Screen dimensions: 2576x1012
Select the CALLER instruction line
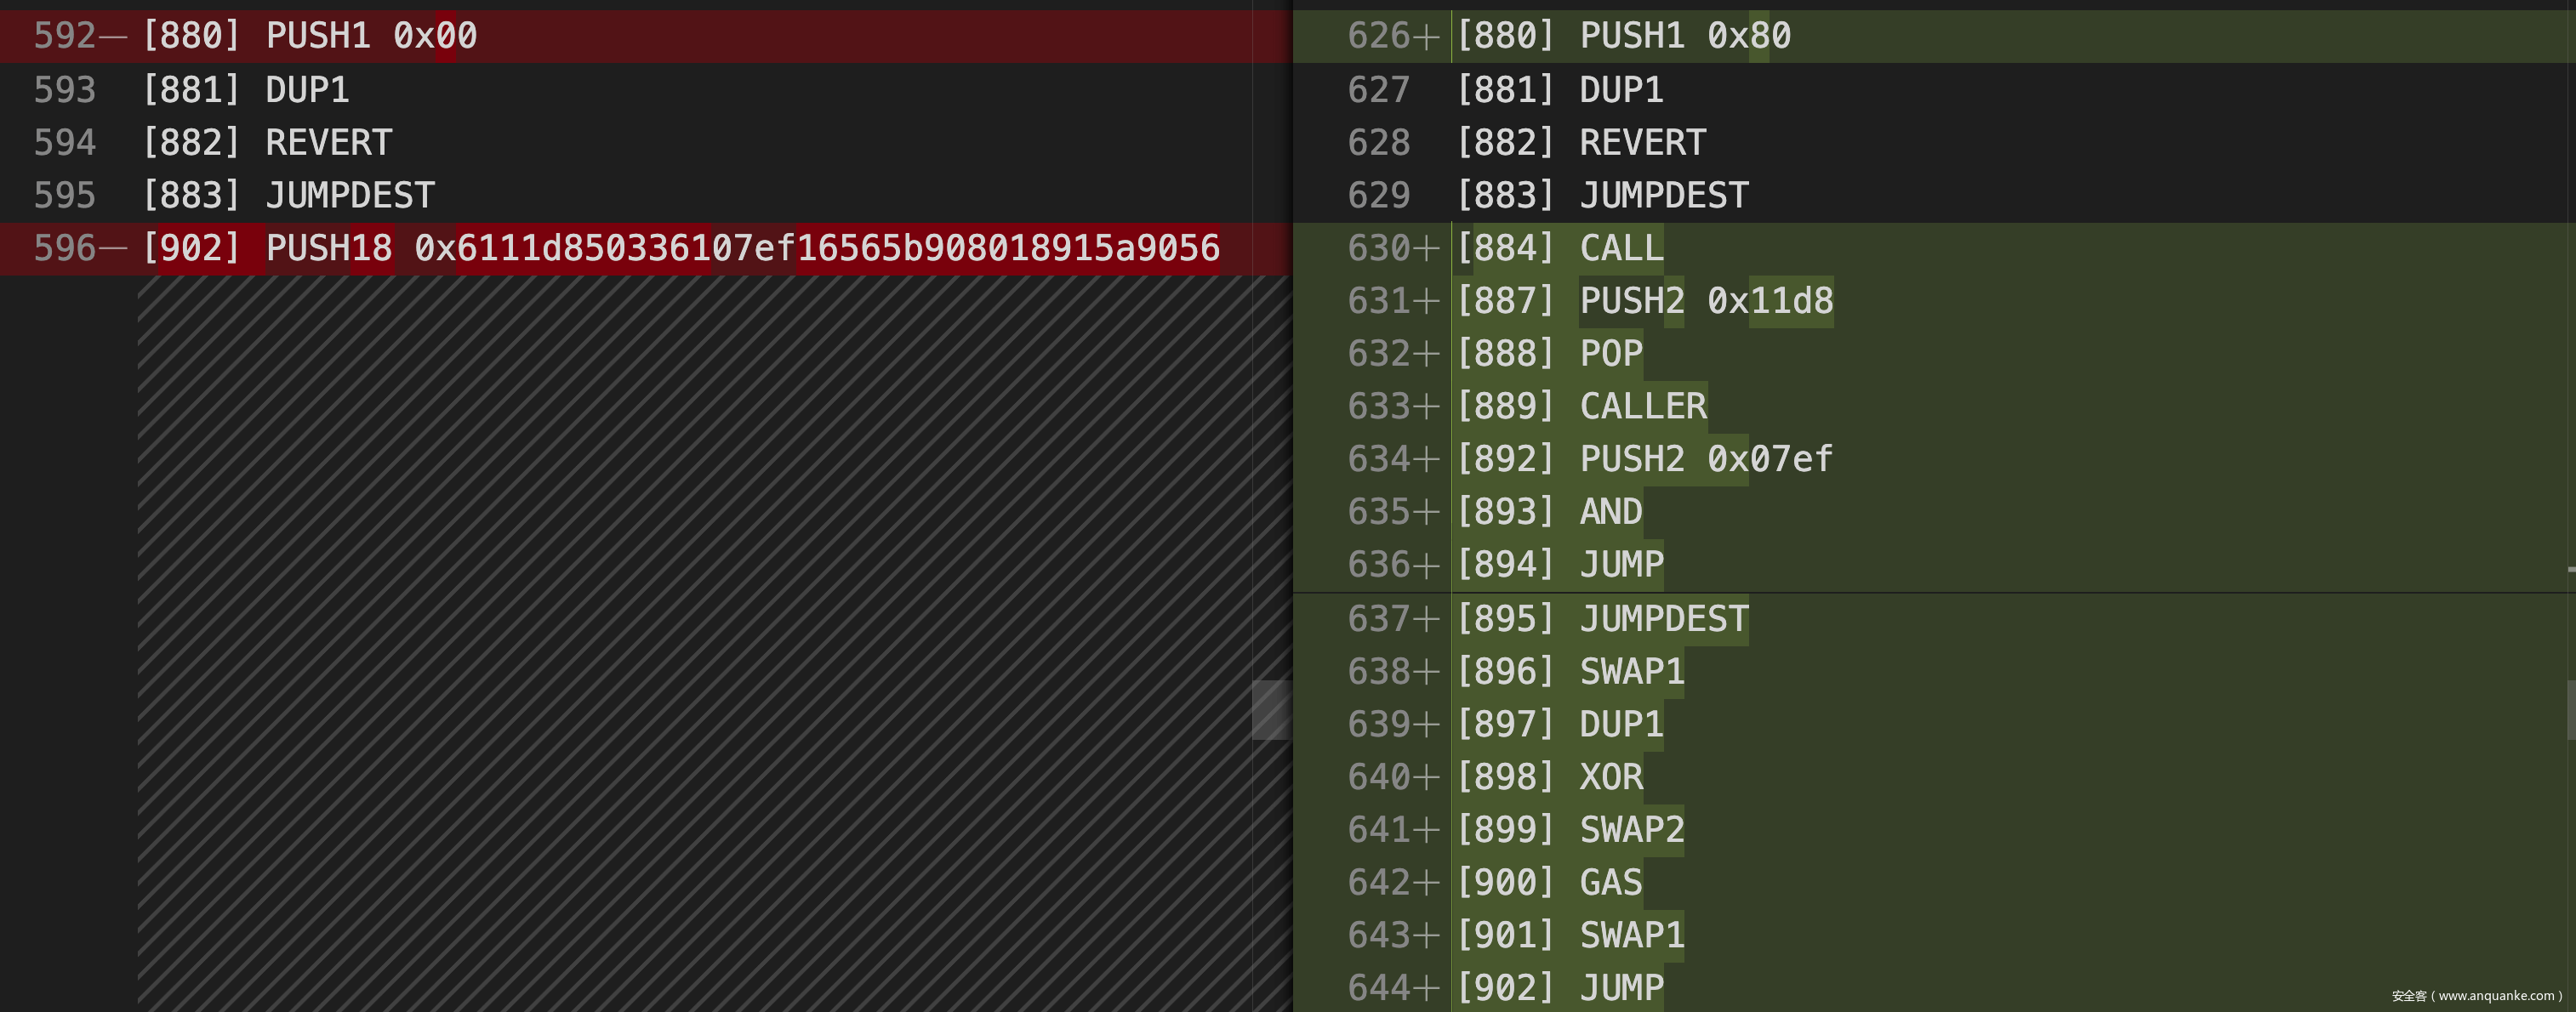point(1642,406)
